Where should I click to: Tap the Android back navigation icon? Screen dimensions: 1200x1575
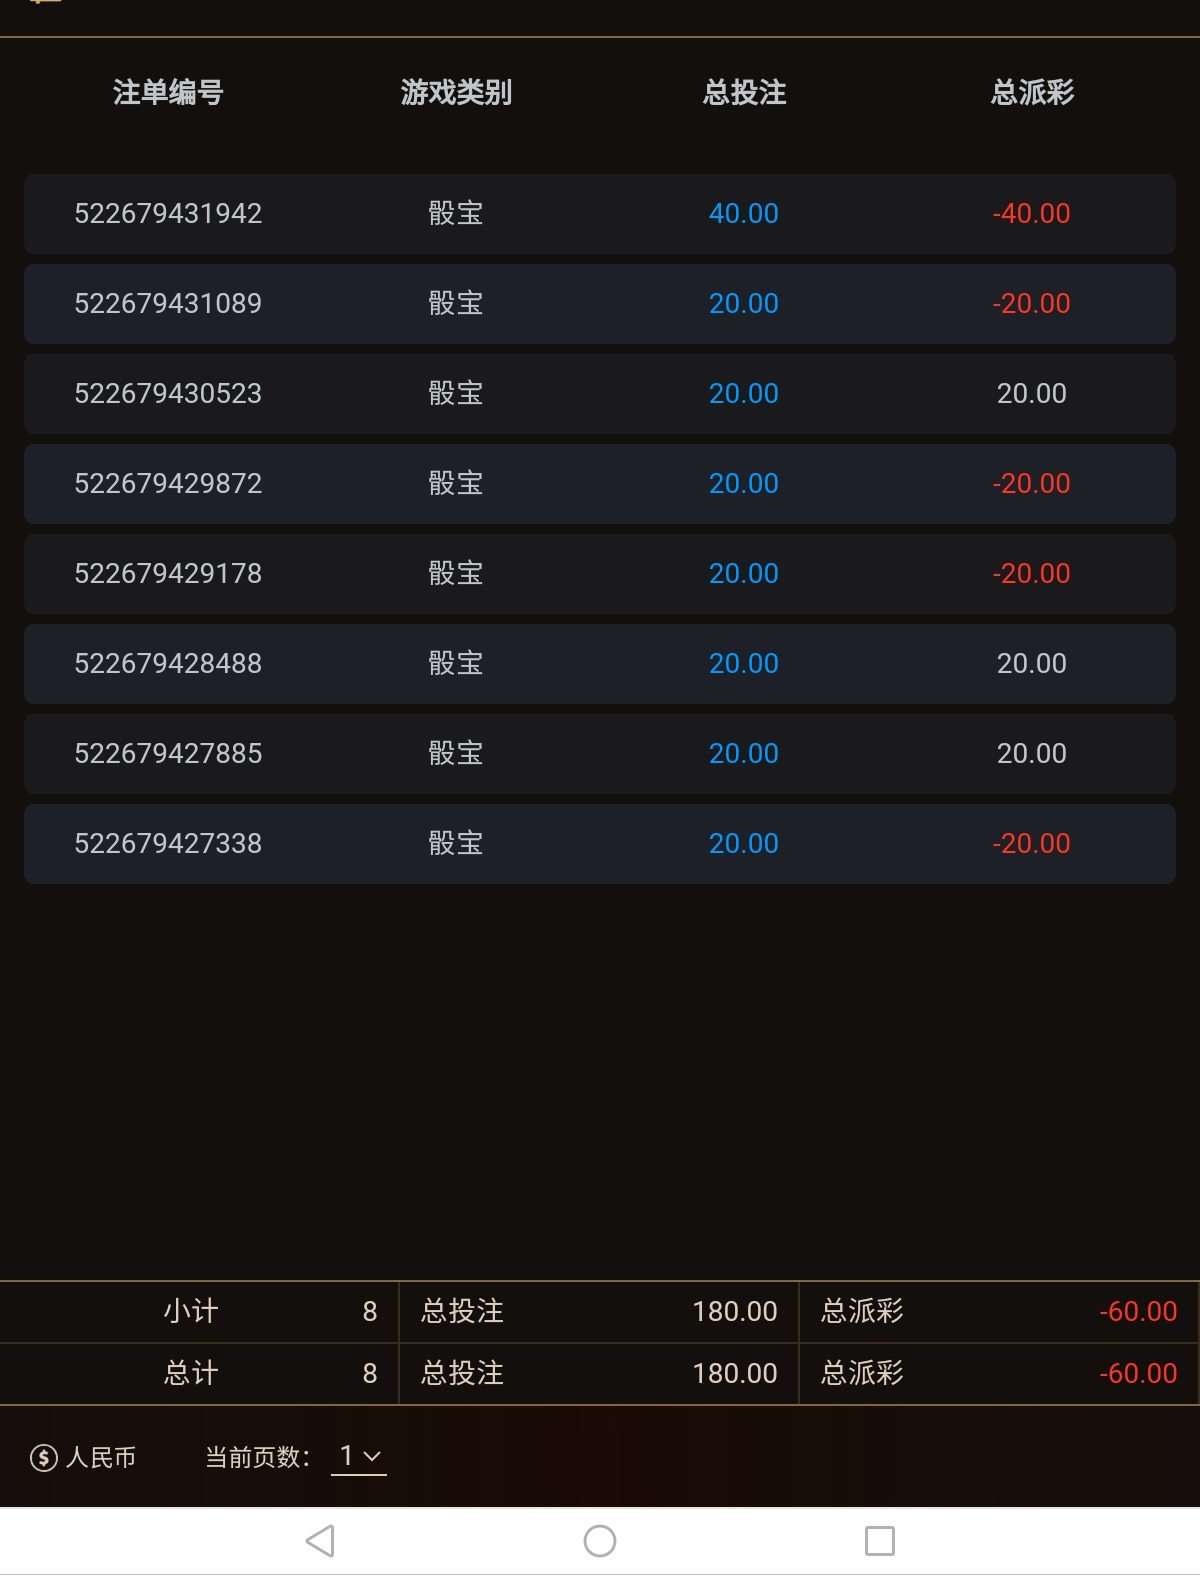coord(320,1541)
